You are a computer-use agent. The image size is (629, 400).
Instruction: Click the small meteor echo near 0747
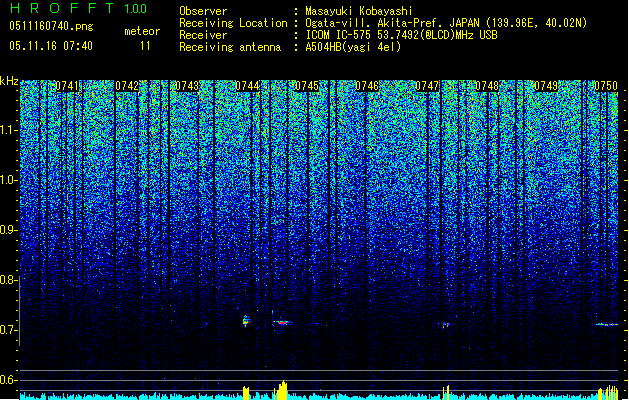click(x=446, y=325)
